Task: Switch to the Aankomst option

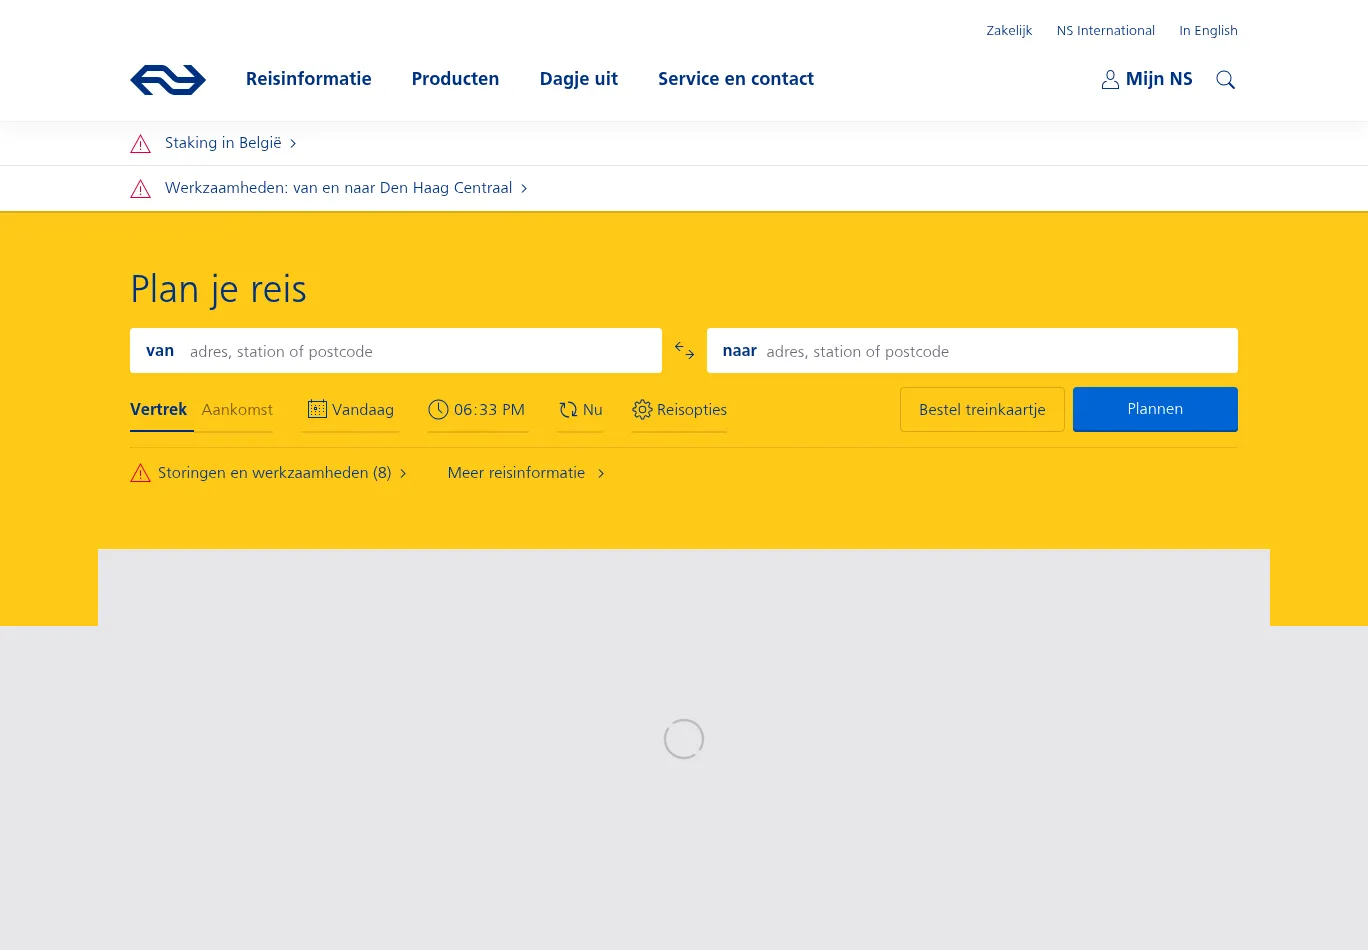Action: coord(237,409)
